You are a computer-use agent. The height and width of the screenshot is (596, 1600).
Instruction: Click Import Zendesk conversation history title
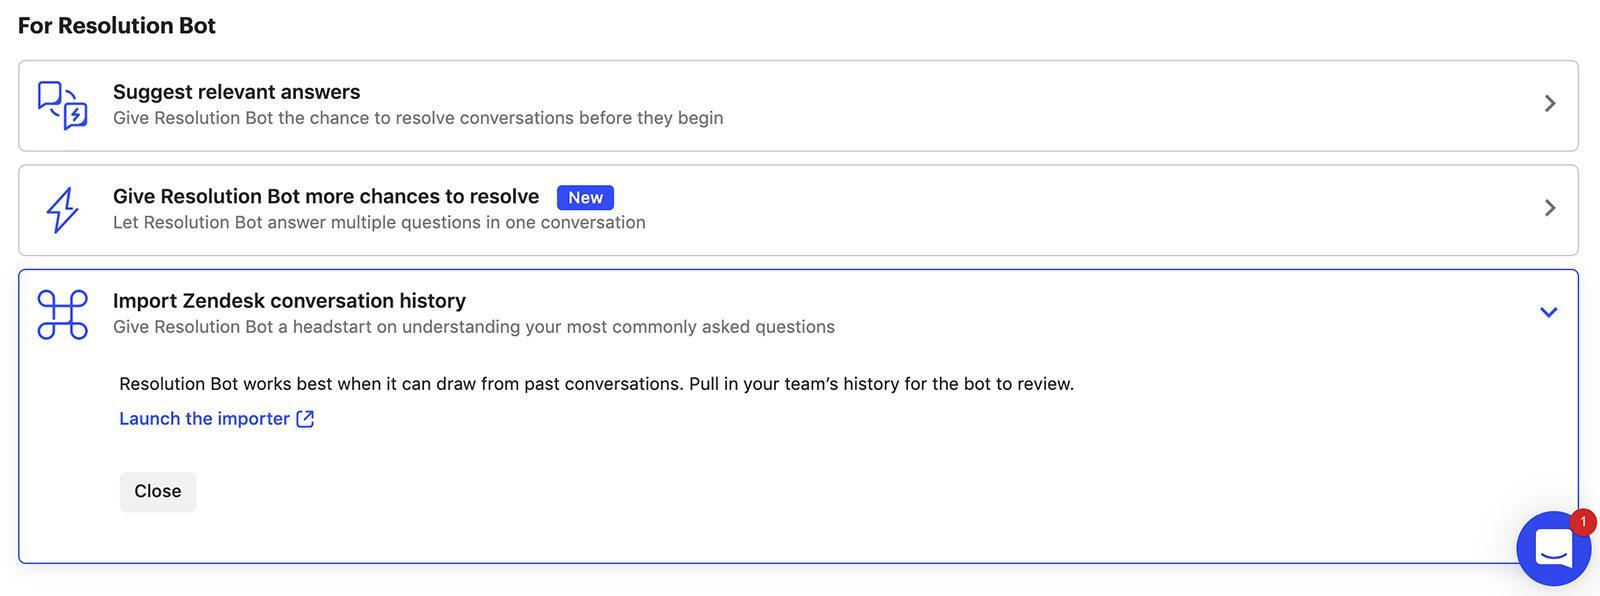[x=289, y=301]
